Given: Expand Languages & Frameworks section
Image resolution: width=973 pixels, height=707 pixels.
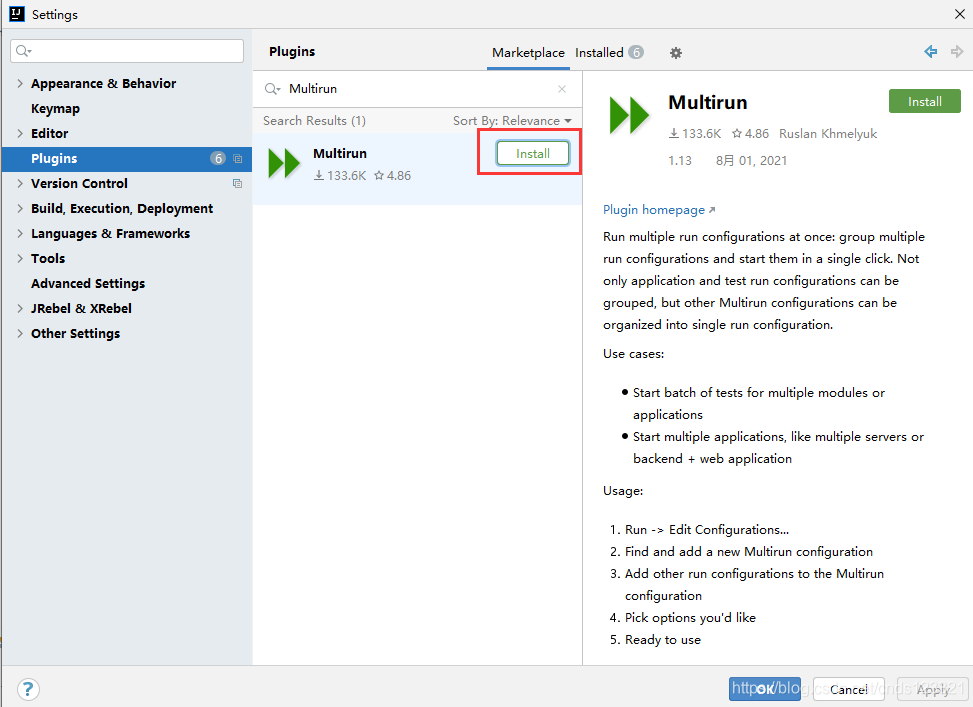Looking at the screenshot, I should tap(20, 233).
